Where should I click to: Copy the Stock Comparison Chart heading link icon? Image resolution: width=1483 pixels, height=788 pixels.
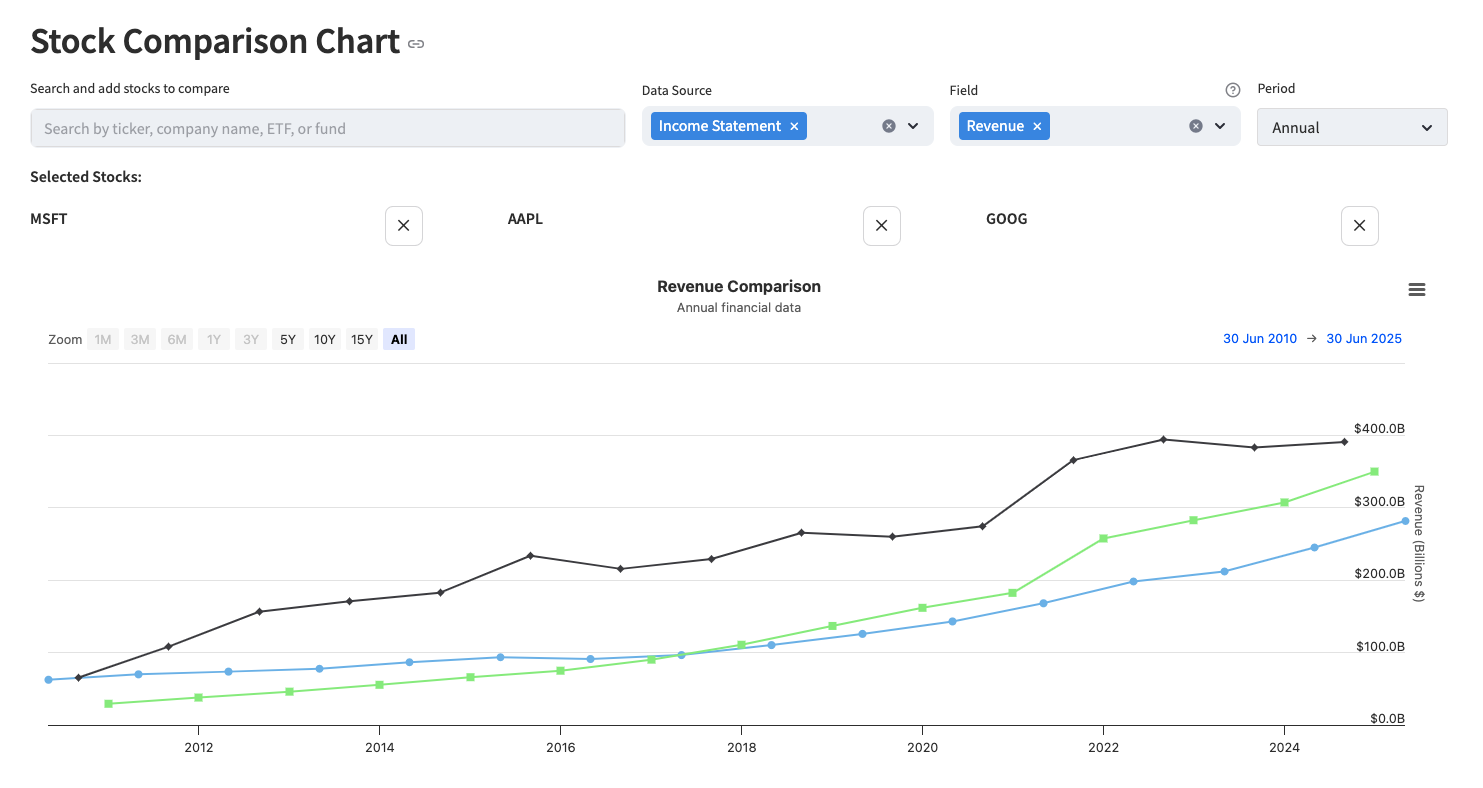point(416,44)
